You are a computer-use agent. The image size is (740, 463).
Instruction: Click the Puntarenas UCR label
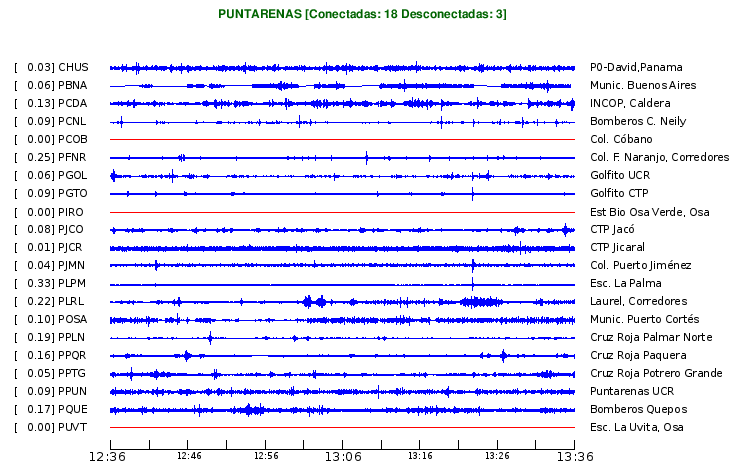[x=632, y=391]
